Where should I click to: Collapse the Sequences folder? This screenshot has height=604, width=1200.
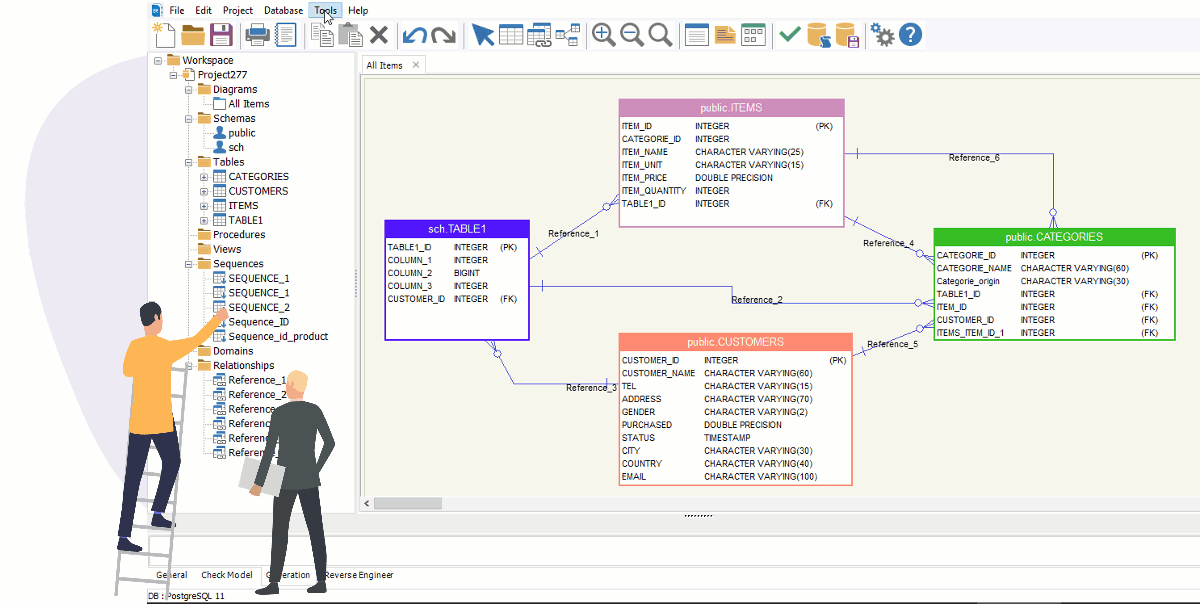(189, 264)
